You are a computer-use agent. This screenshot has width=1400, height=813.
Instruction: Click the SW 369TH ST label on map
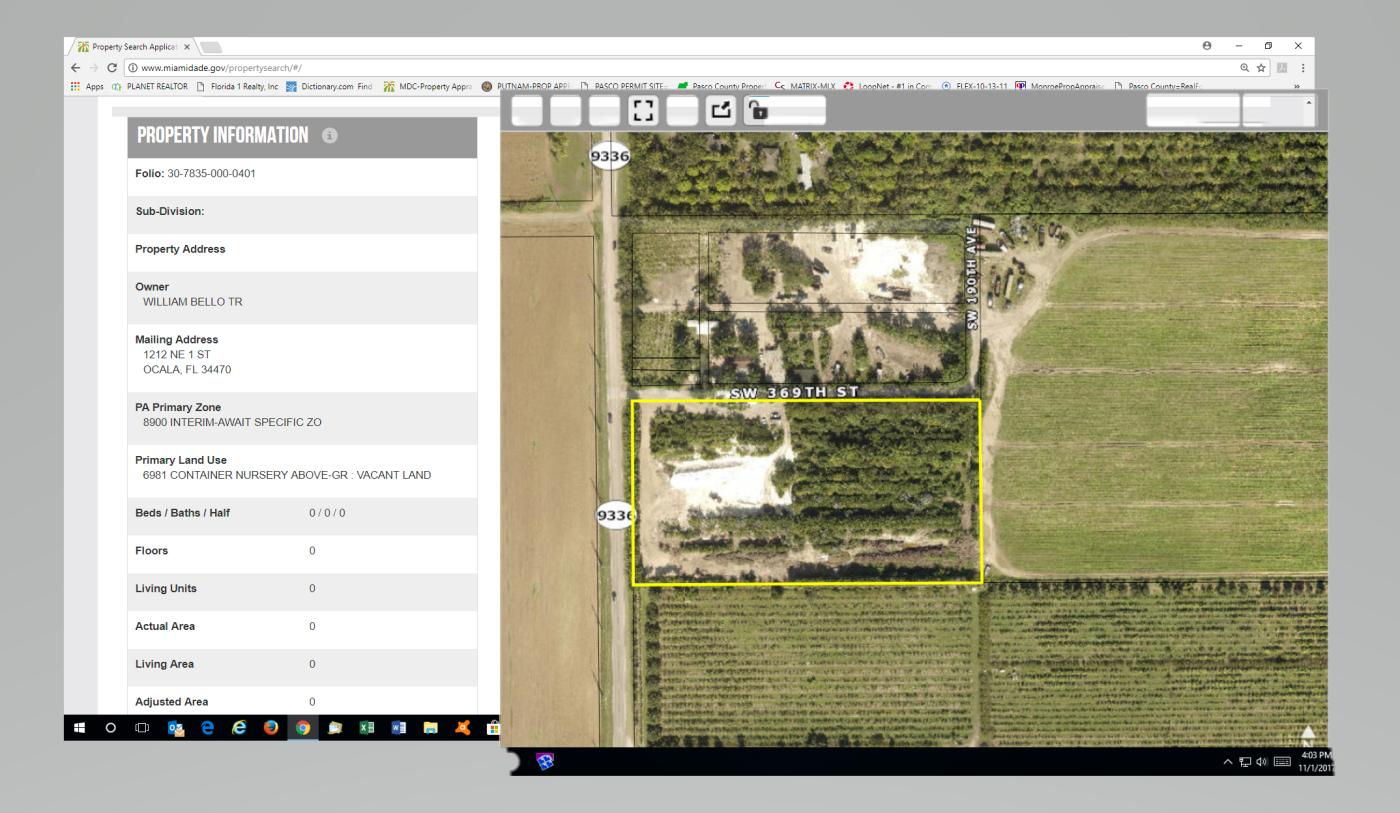(x=795, y=393)
